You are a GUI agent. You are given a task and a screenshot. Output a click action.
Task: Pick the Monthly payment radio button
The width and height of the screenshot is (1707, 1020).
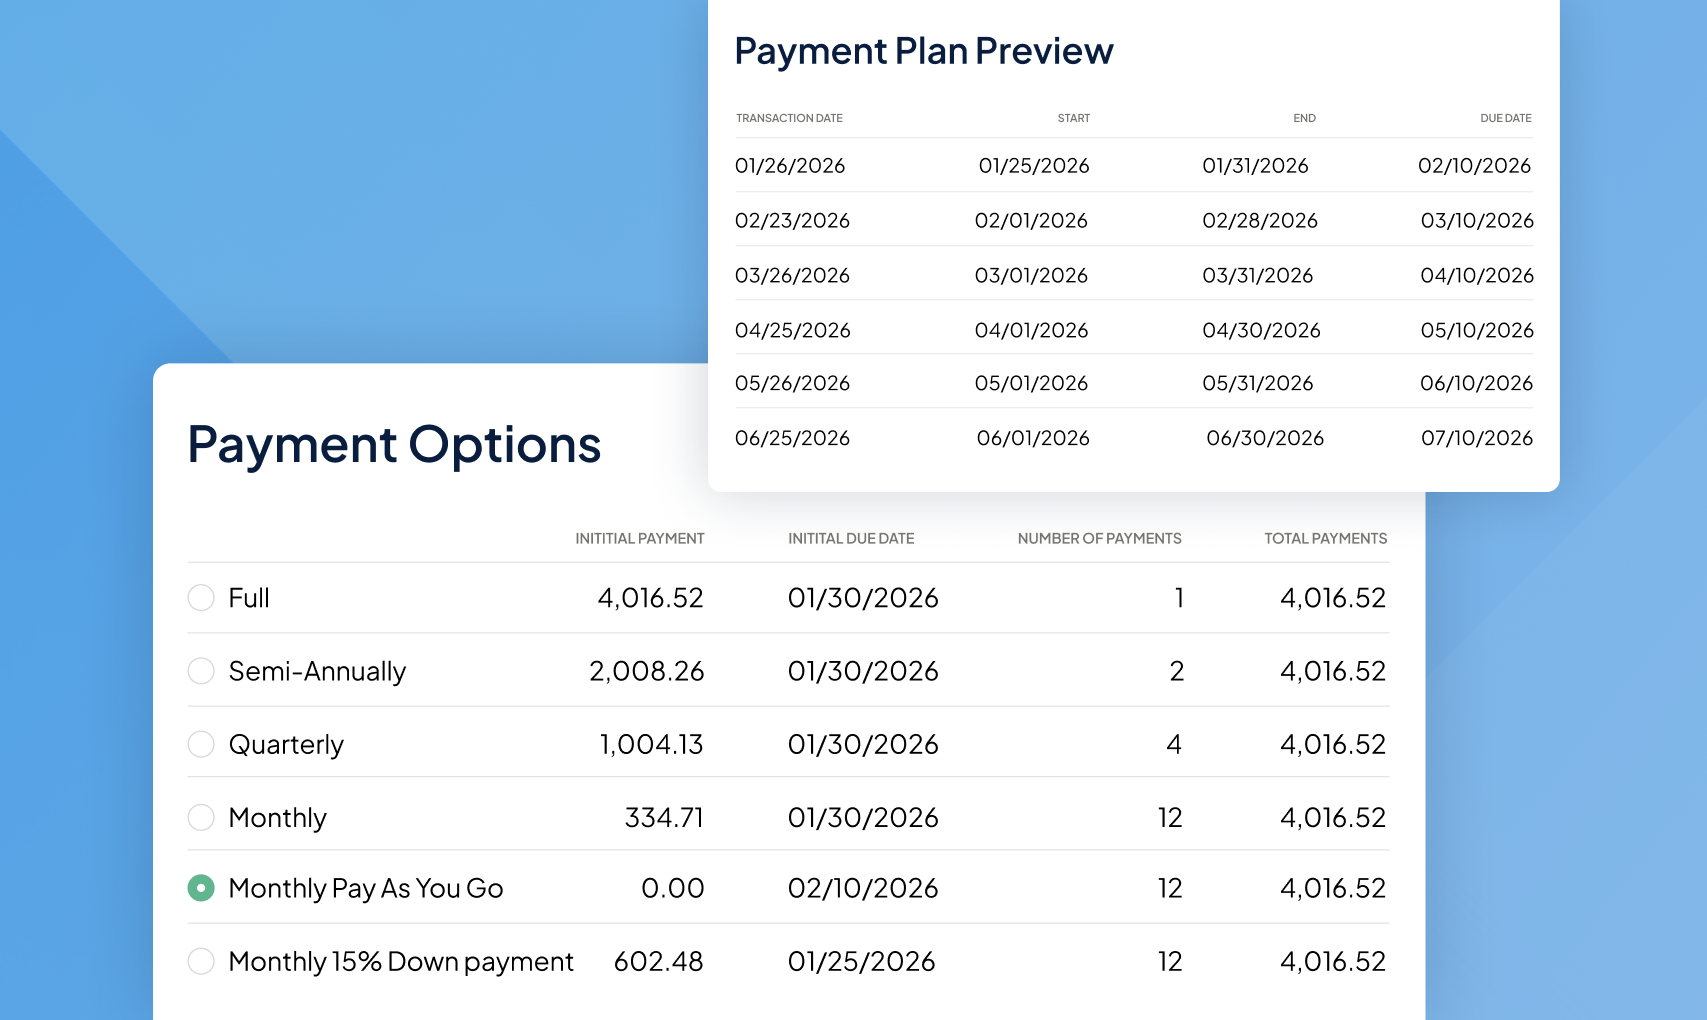[201, 817]
